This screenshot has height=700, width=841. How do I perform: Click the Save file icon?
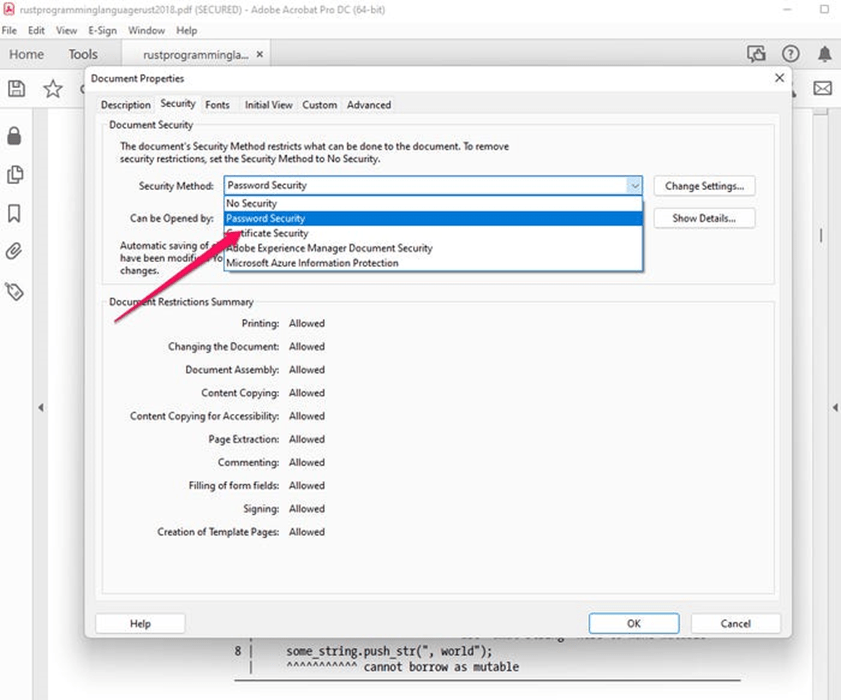tap(16, 88)
